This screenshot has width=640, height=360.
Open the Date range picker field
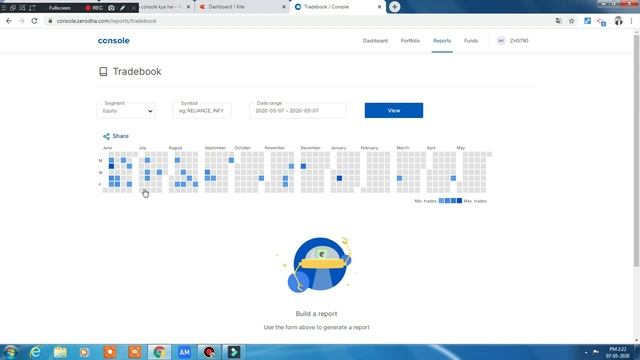click(298, 111)
